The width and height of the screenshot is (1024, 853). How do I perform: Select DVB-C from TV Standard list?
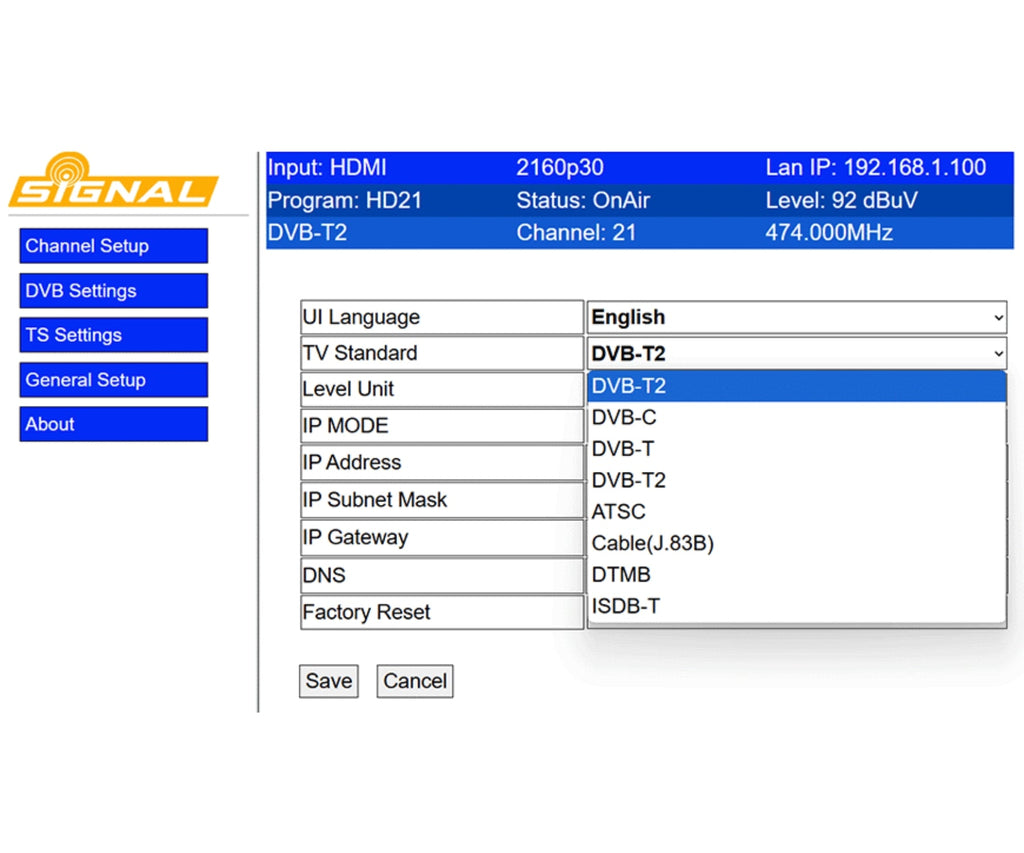pyautogui.click(x=797, y=417)
